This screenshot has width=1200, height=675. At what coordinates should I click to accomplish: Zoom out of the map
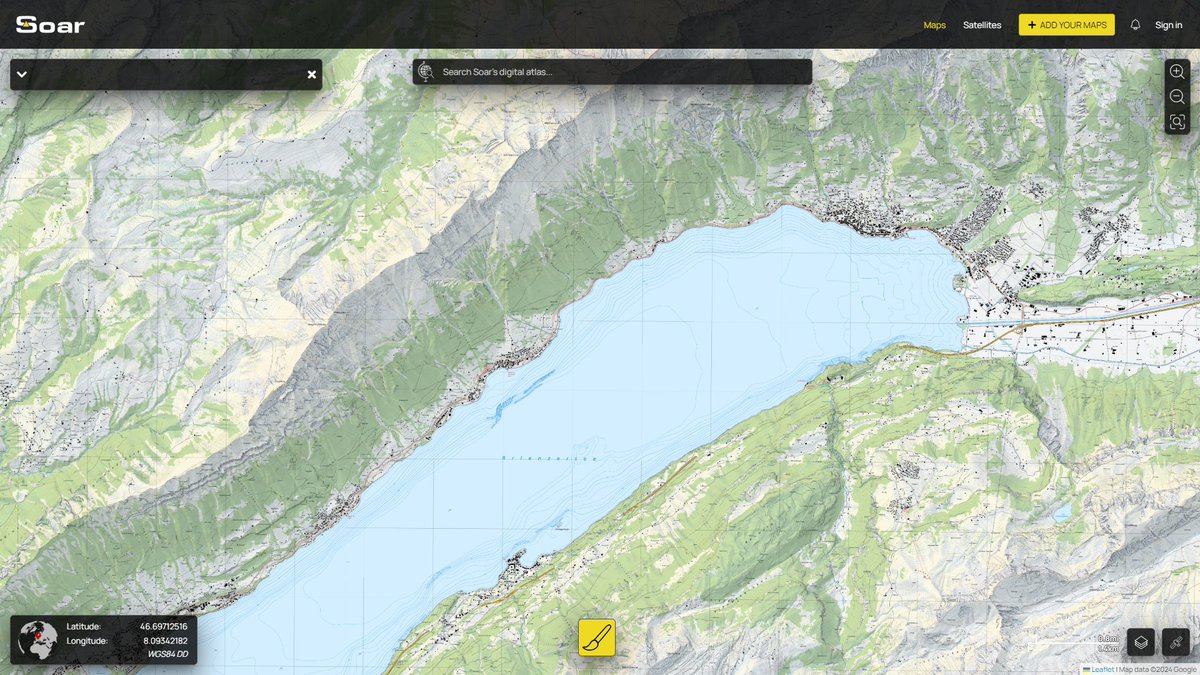tap(1177, 97)
